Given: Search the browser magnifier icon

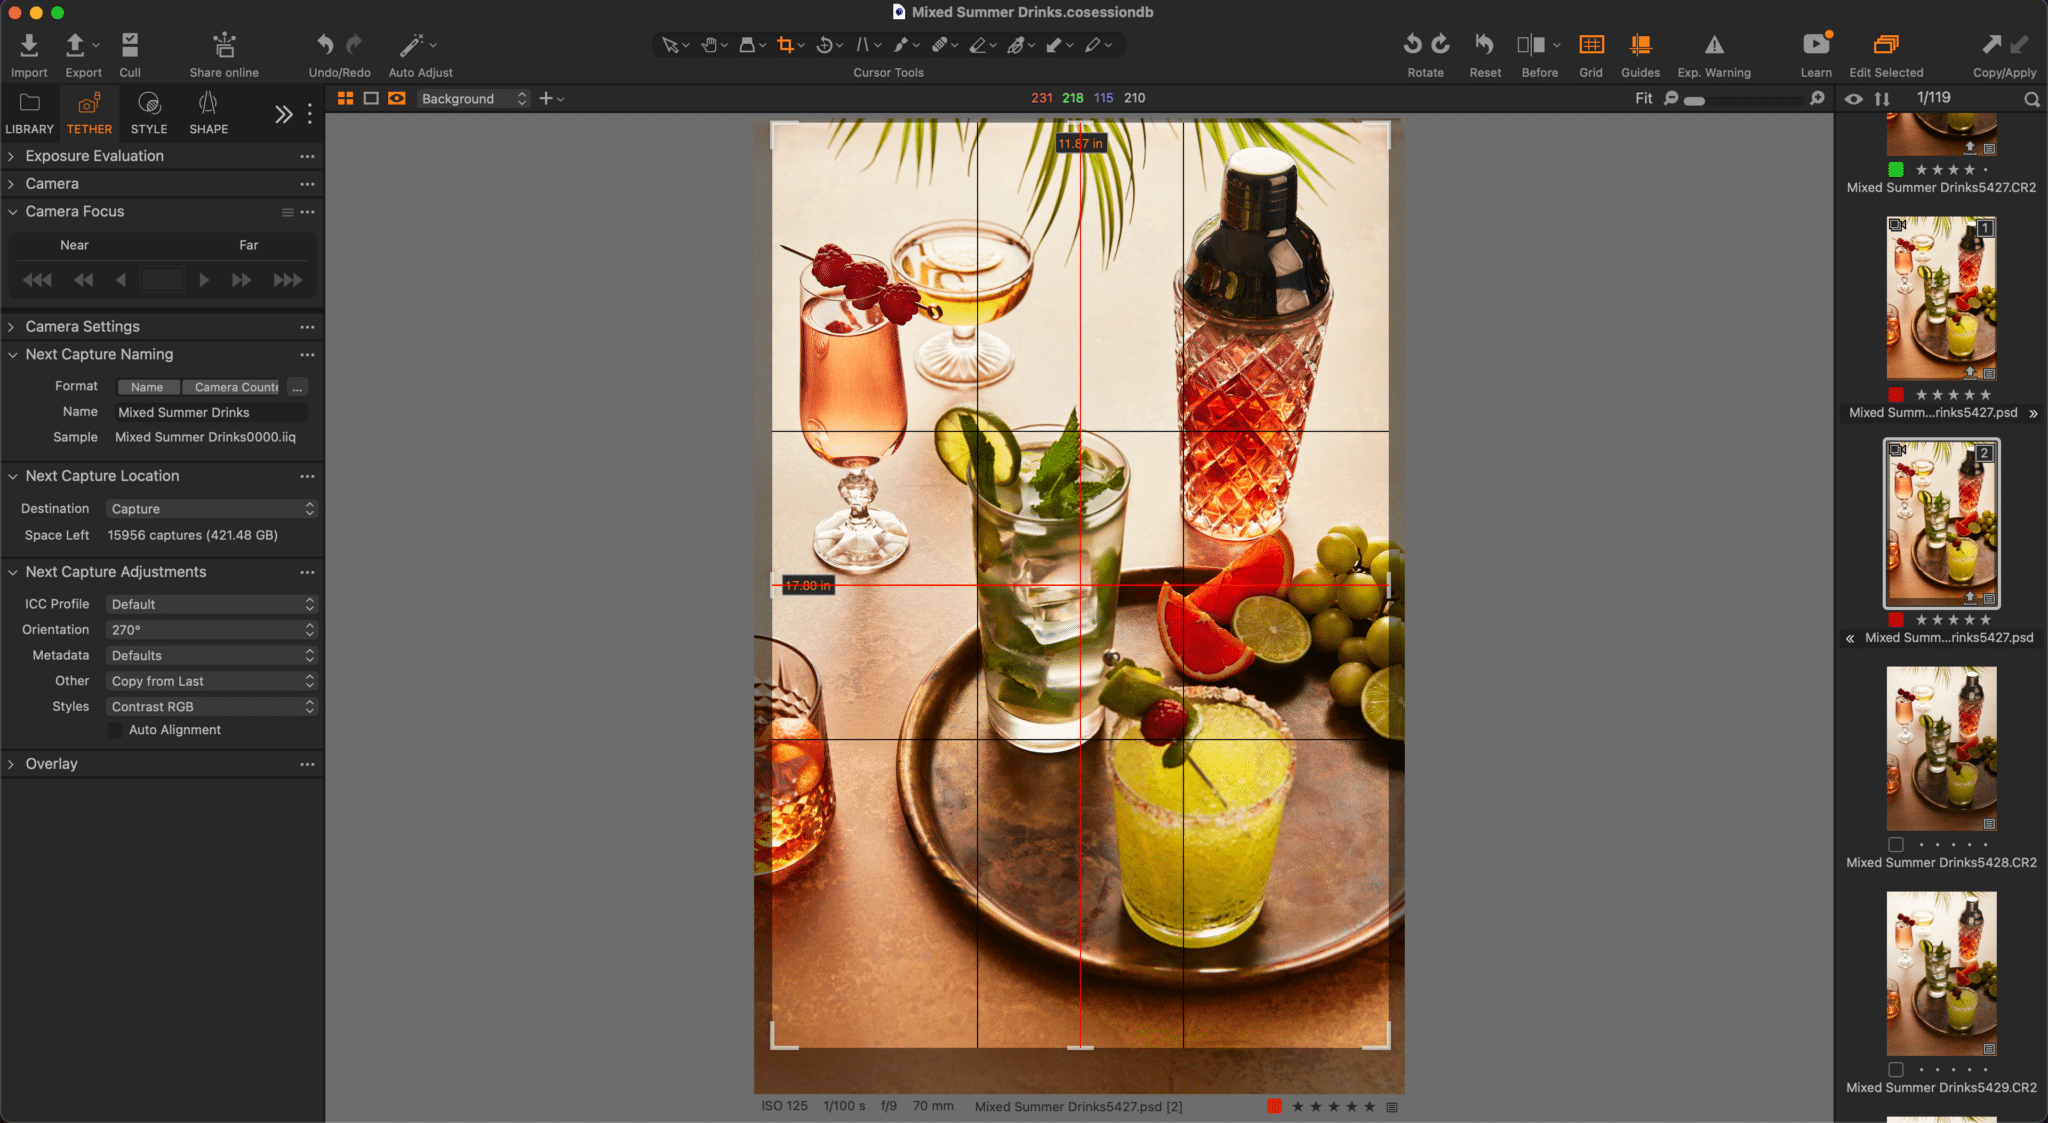Looking at the screenshot, I should click(x=2031, y=99).
